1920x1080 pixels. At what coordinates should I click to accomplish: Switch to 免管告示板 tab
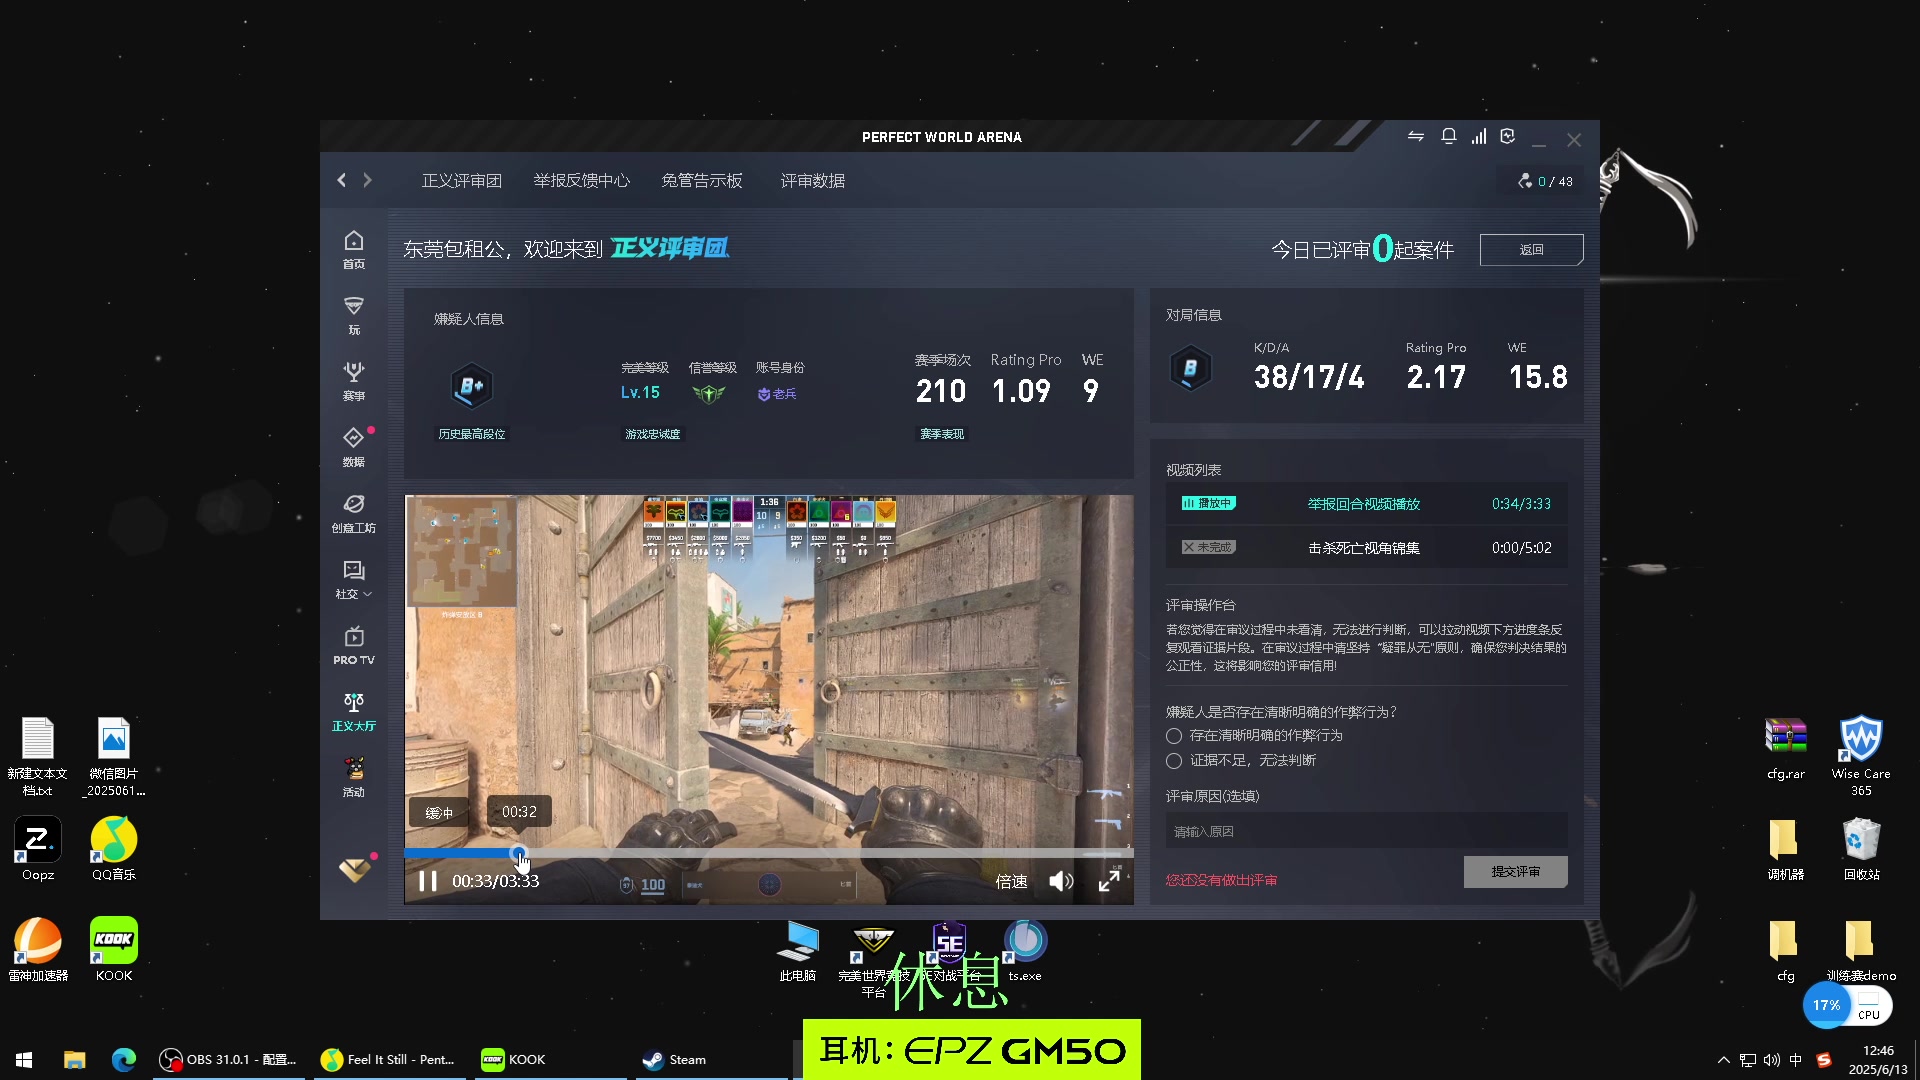click(x=702, y=181)
